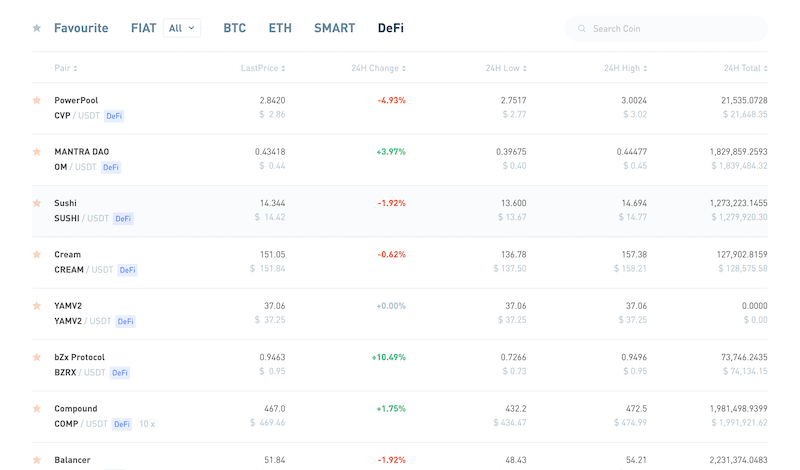Viewport: 800px width, 470px height.
Task: Click the '10 x' leverage badge on COMP/USDT
Action: pos(147,424)
